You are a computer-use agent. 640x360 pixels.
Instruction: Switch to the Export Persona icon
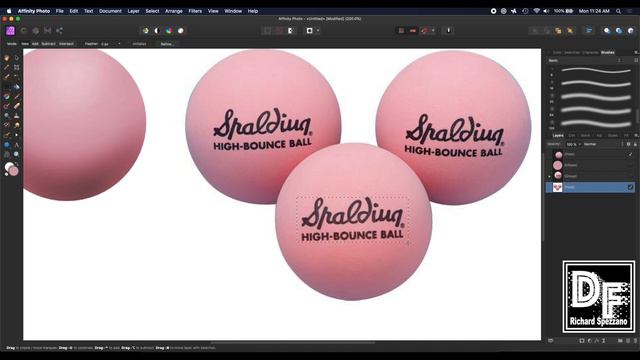tap(59, 31)
